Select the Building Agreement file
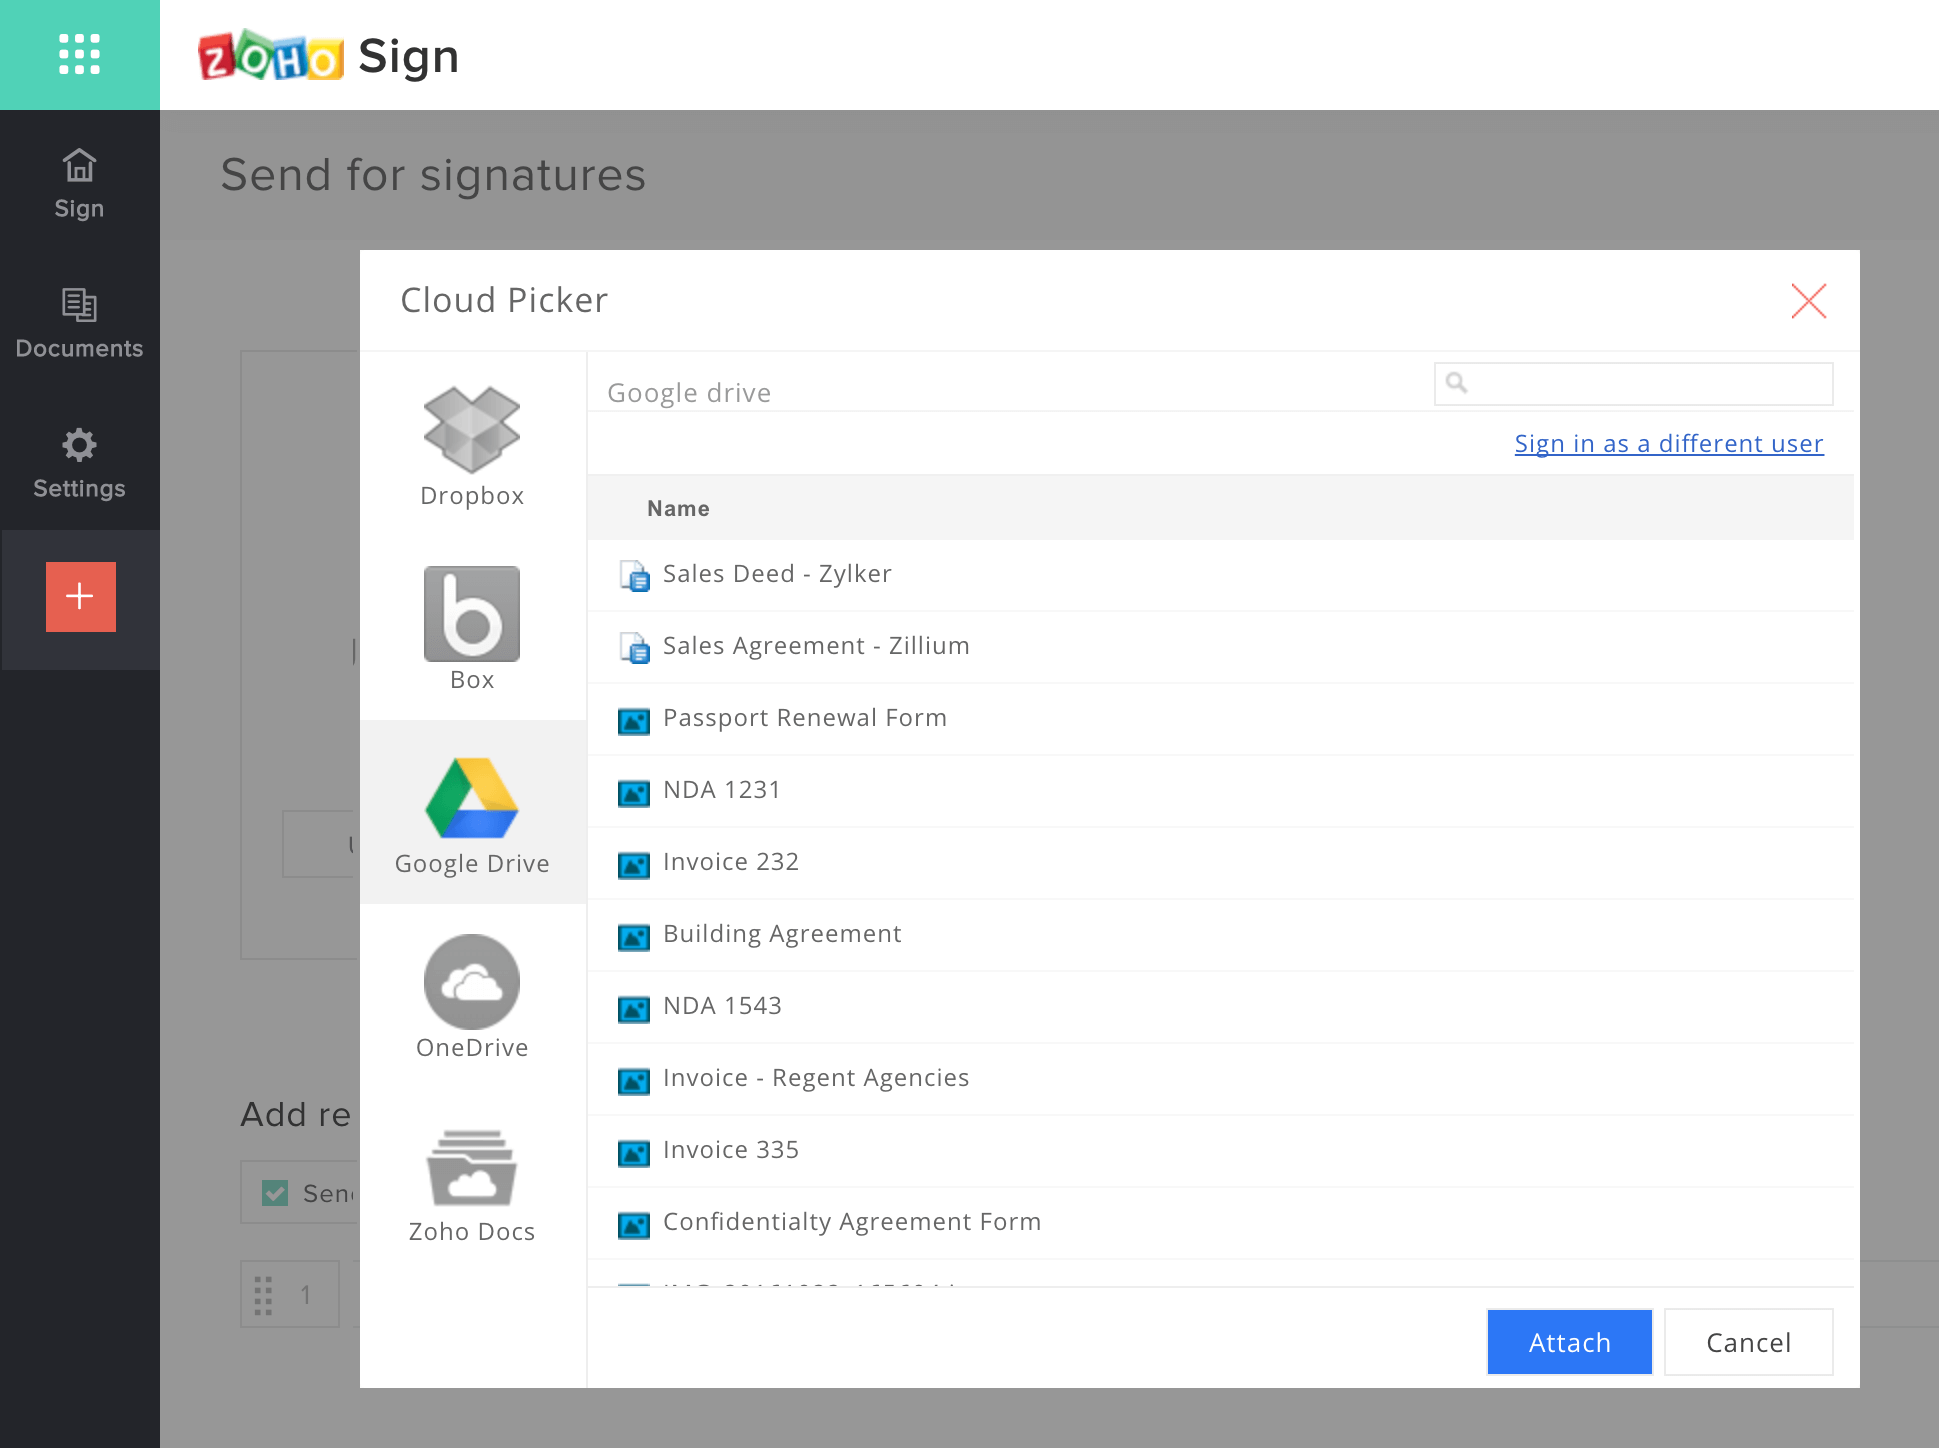Image resolution: width=1939 pixels, height=1448 pixels. click(x=782, y=934)
